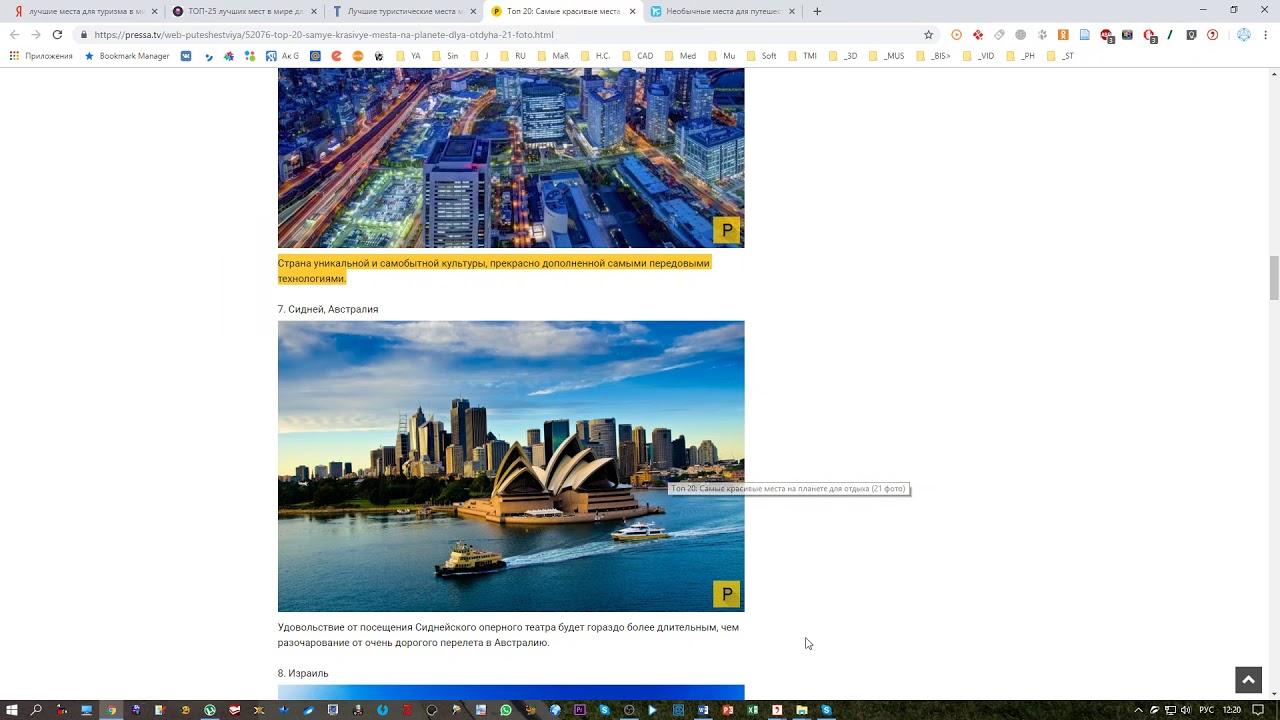Click the heading '7. Сидней, Австралия'
The width and height of the screenshot is (1280, 720).
pos(328,309)
